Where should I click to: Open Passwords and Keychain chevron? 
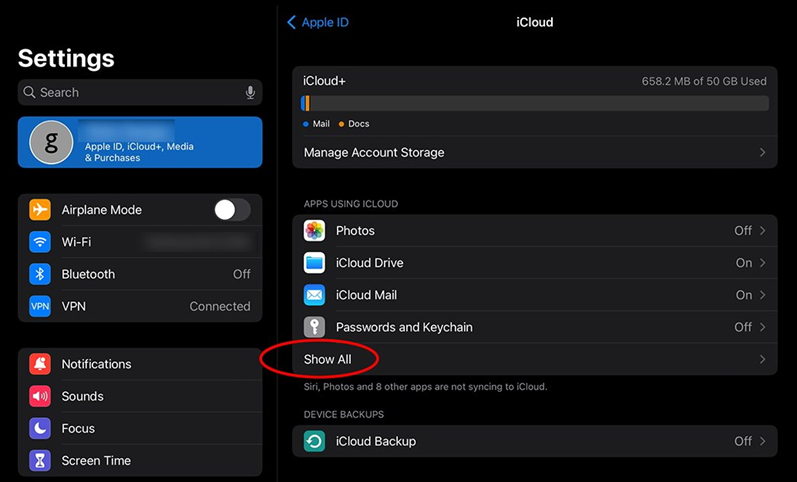tap(762, 327)
